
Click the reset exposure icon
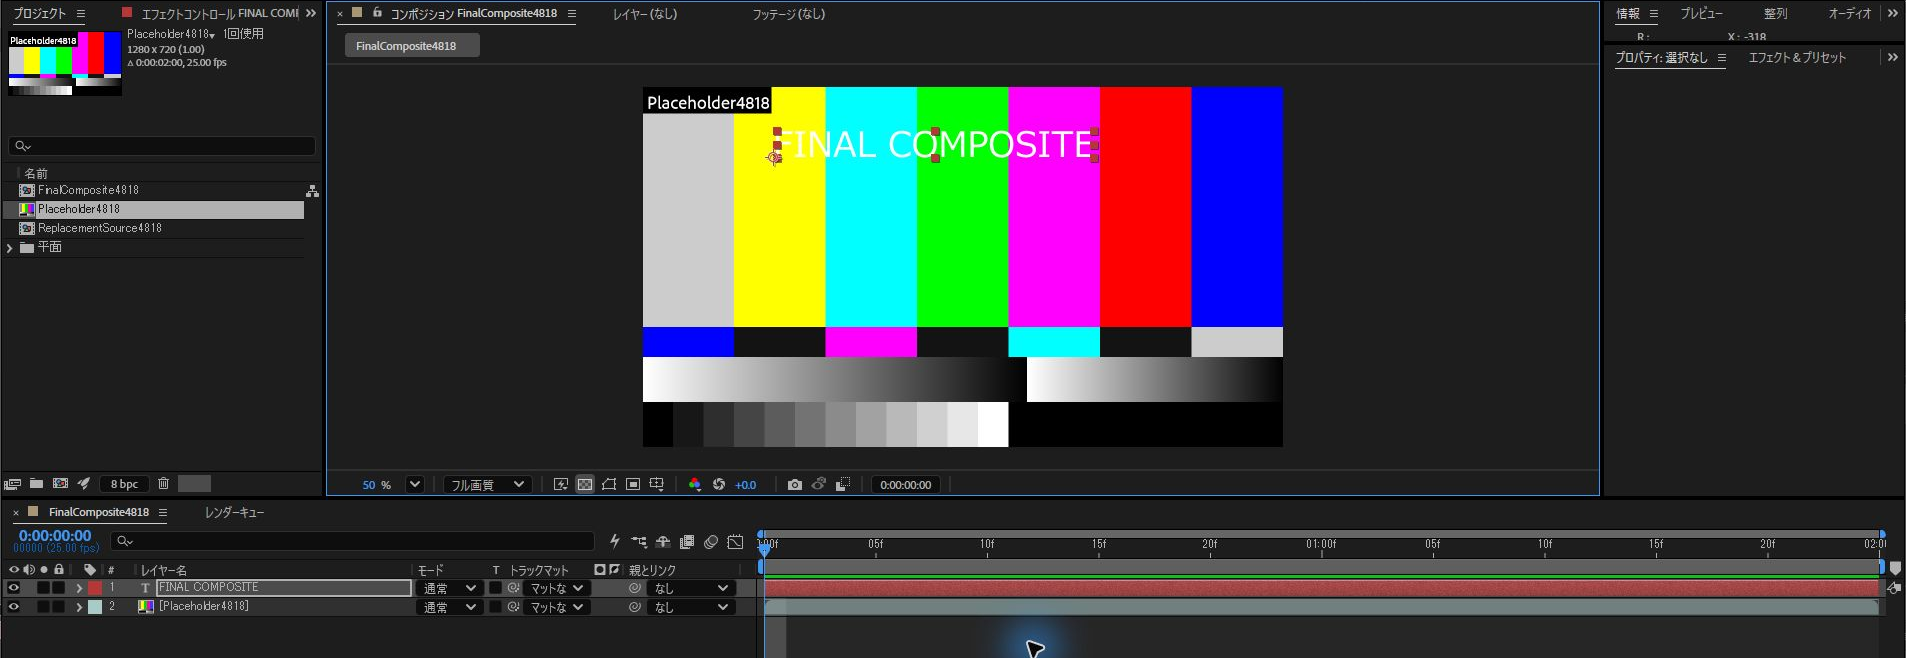coord(719,485)
